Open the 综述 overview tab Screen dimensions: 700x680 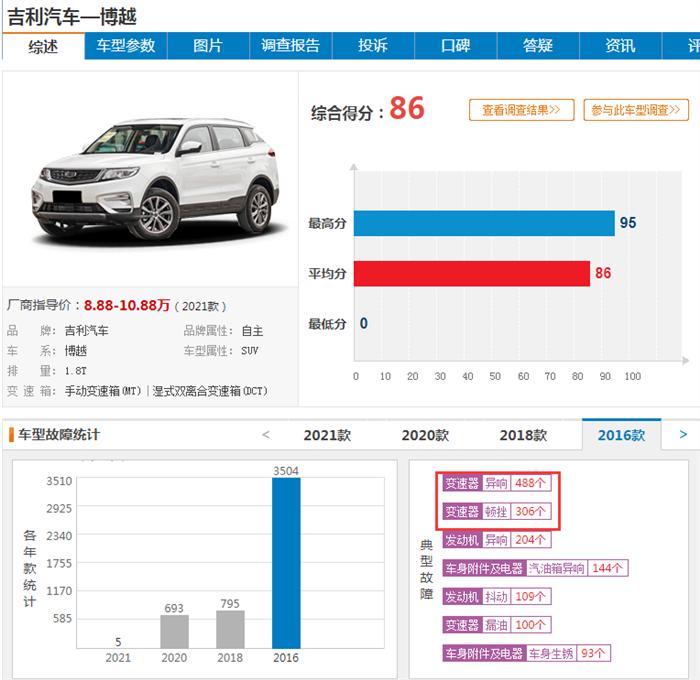tap(43, 46)
